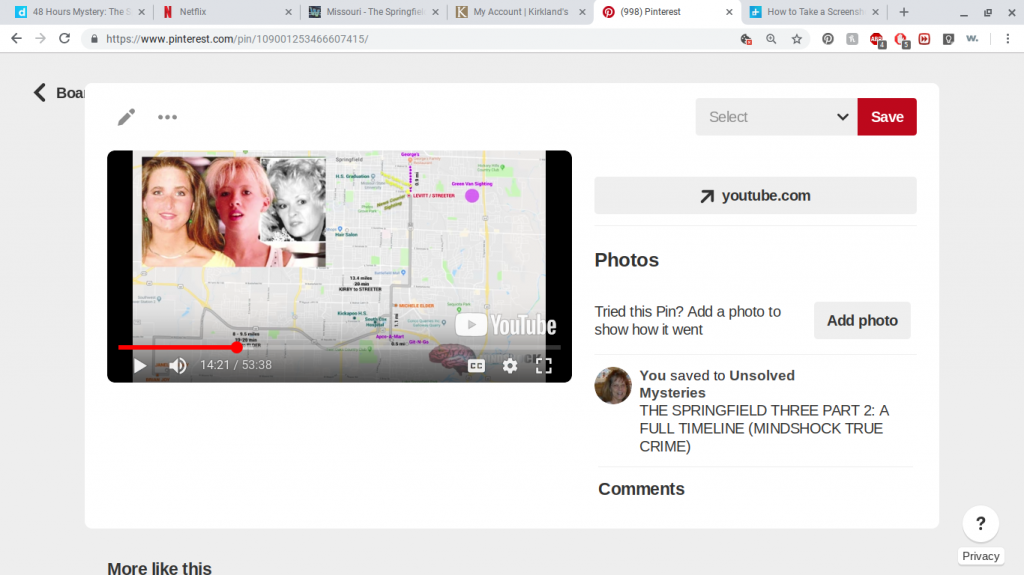Open the help question mark button

980,524
